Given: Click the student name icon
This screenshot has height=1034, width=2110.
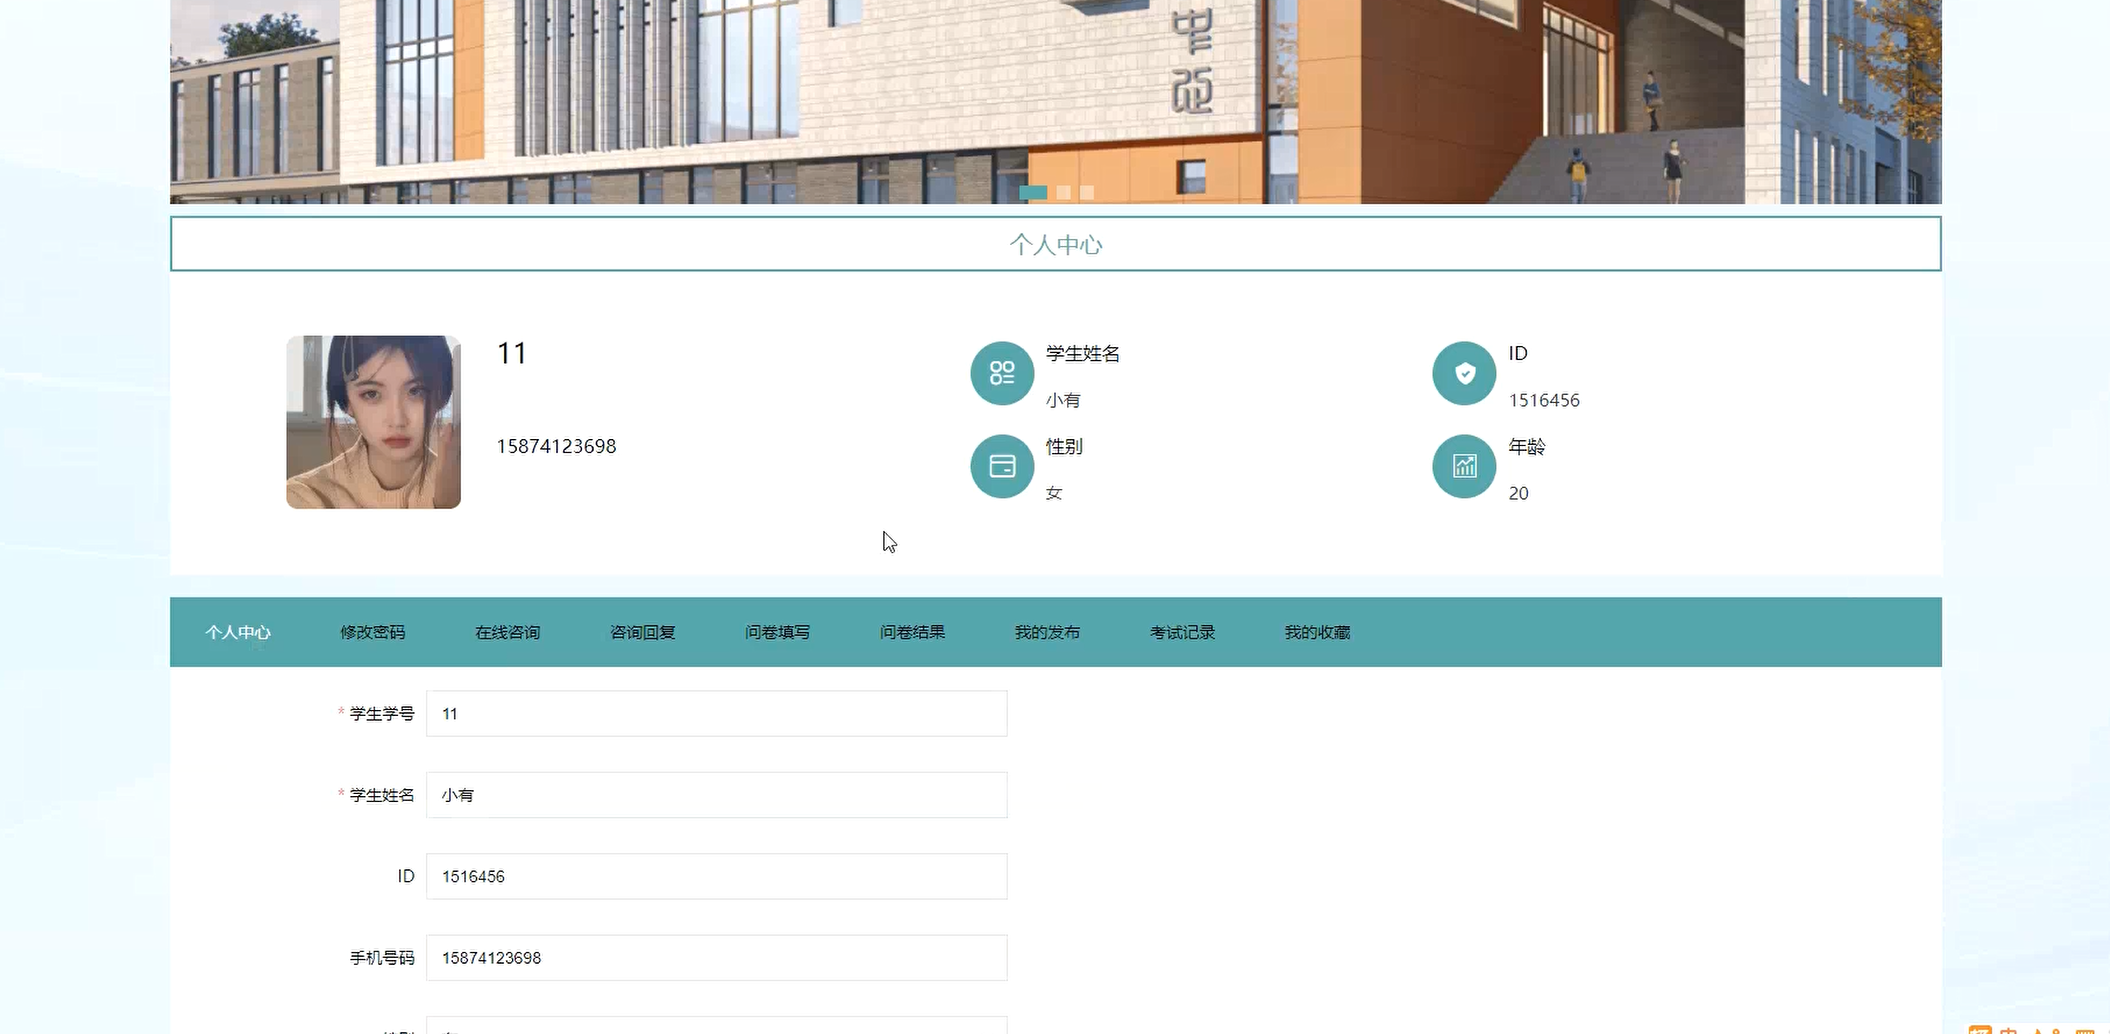Looking at the screenshot, I should tap(1002, 373).
